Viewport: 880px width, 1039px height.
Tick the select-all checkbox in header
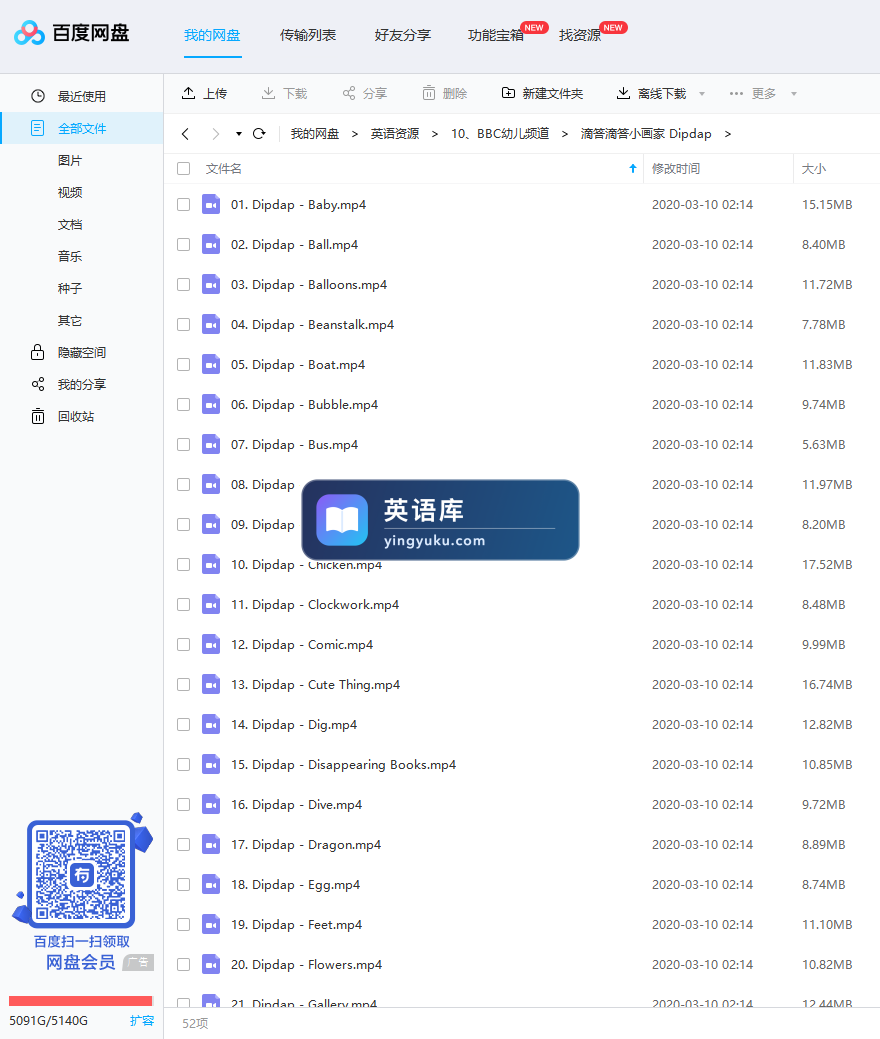tap(184, 168)
